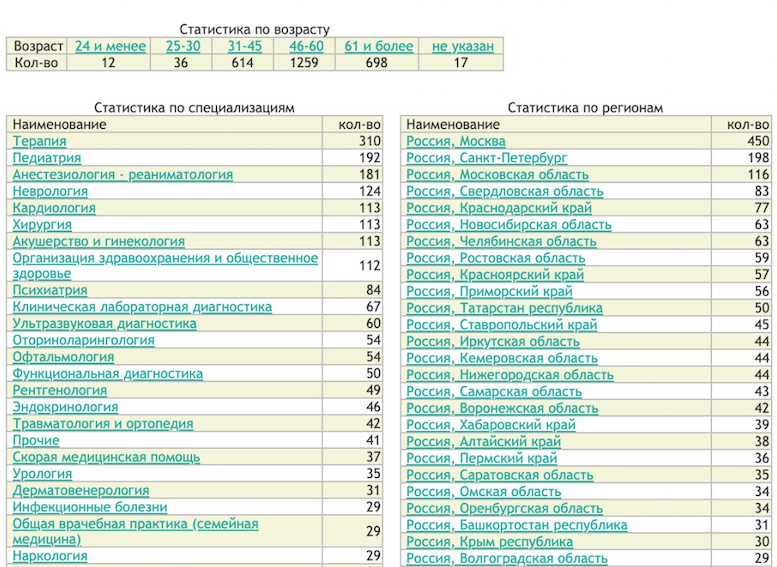This screenshot has width=777, height=567.
Task: Click 'Акушерство и гинекология' link
Action: 99,241
